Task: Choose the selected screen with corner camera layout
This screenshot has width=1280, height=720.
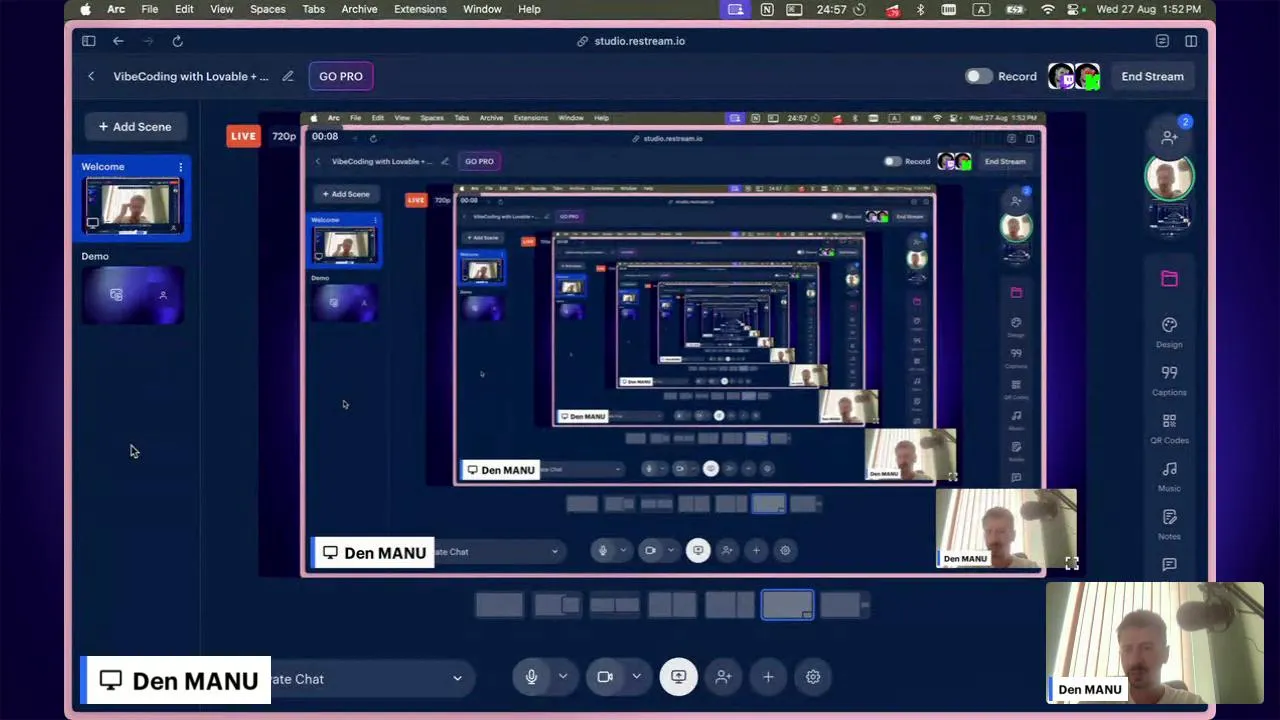Action: [x=787, y=604]
